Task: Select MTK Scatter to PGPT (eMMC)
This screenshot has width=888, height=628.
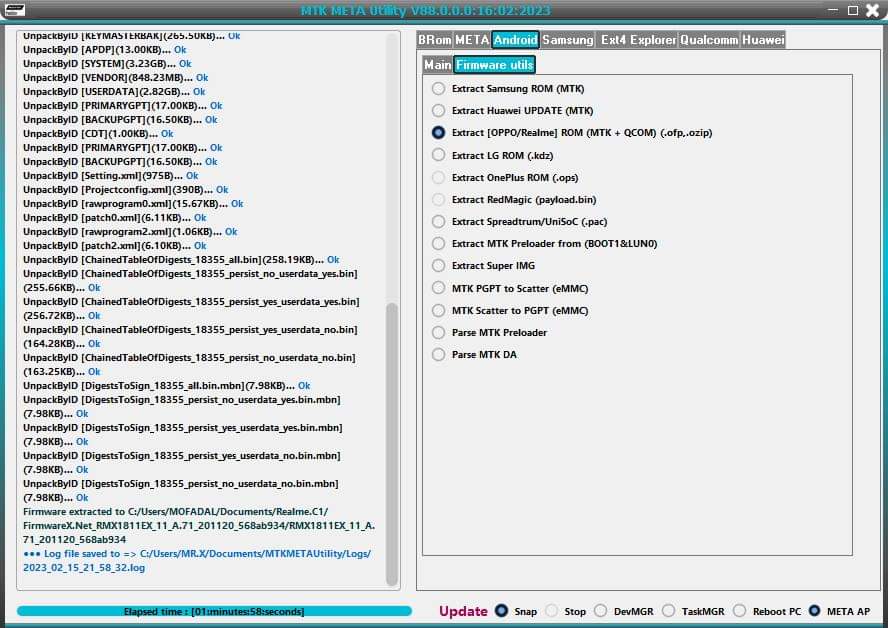Action: [x=438, y=310]
